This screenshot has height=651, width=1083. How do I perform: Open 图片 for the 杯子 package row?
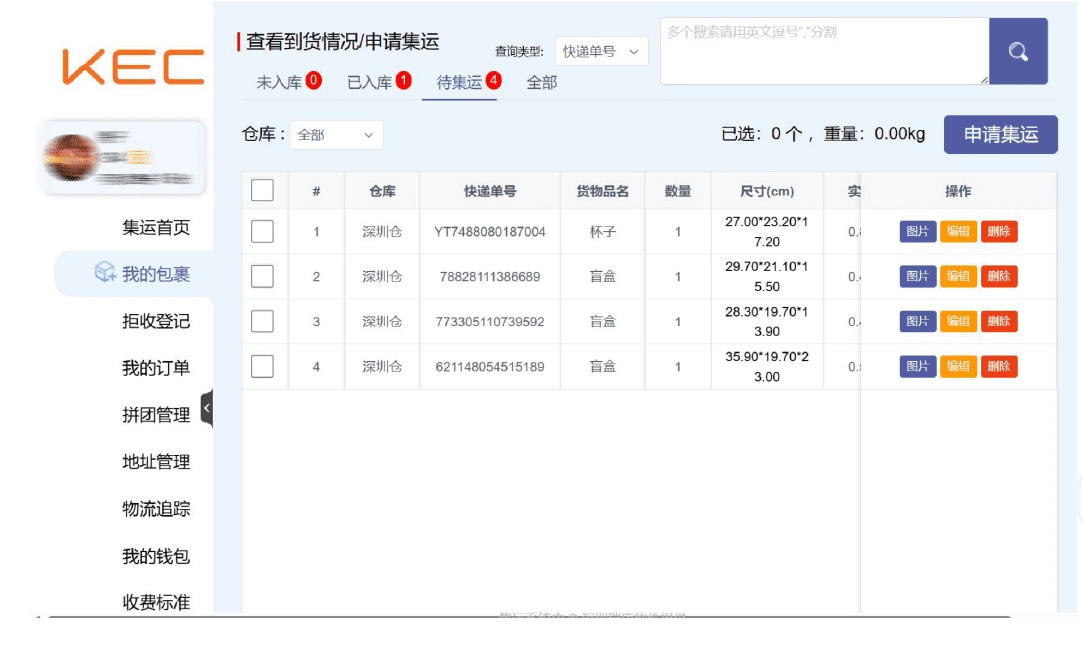pyautogui.click(x=917, y=231)
